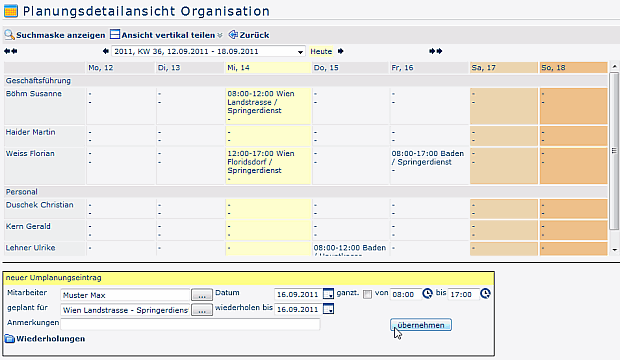This screenshot has height=360, width=620.
Task: Click scrollbar down arrow of planning table
Action: (x=614, y=250)
